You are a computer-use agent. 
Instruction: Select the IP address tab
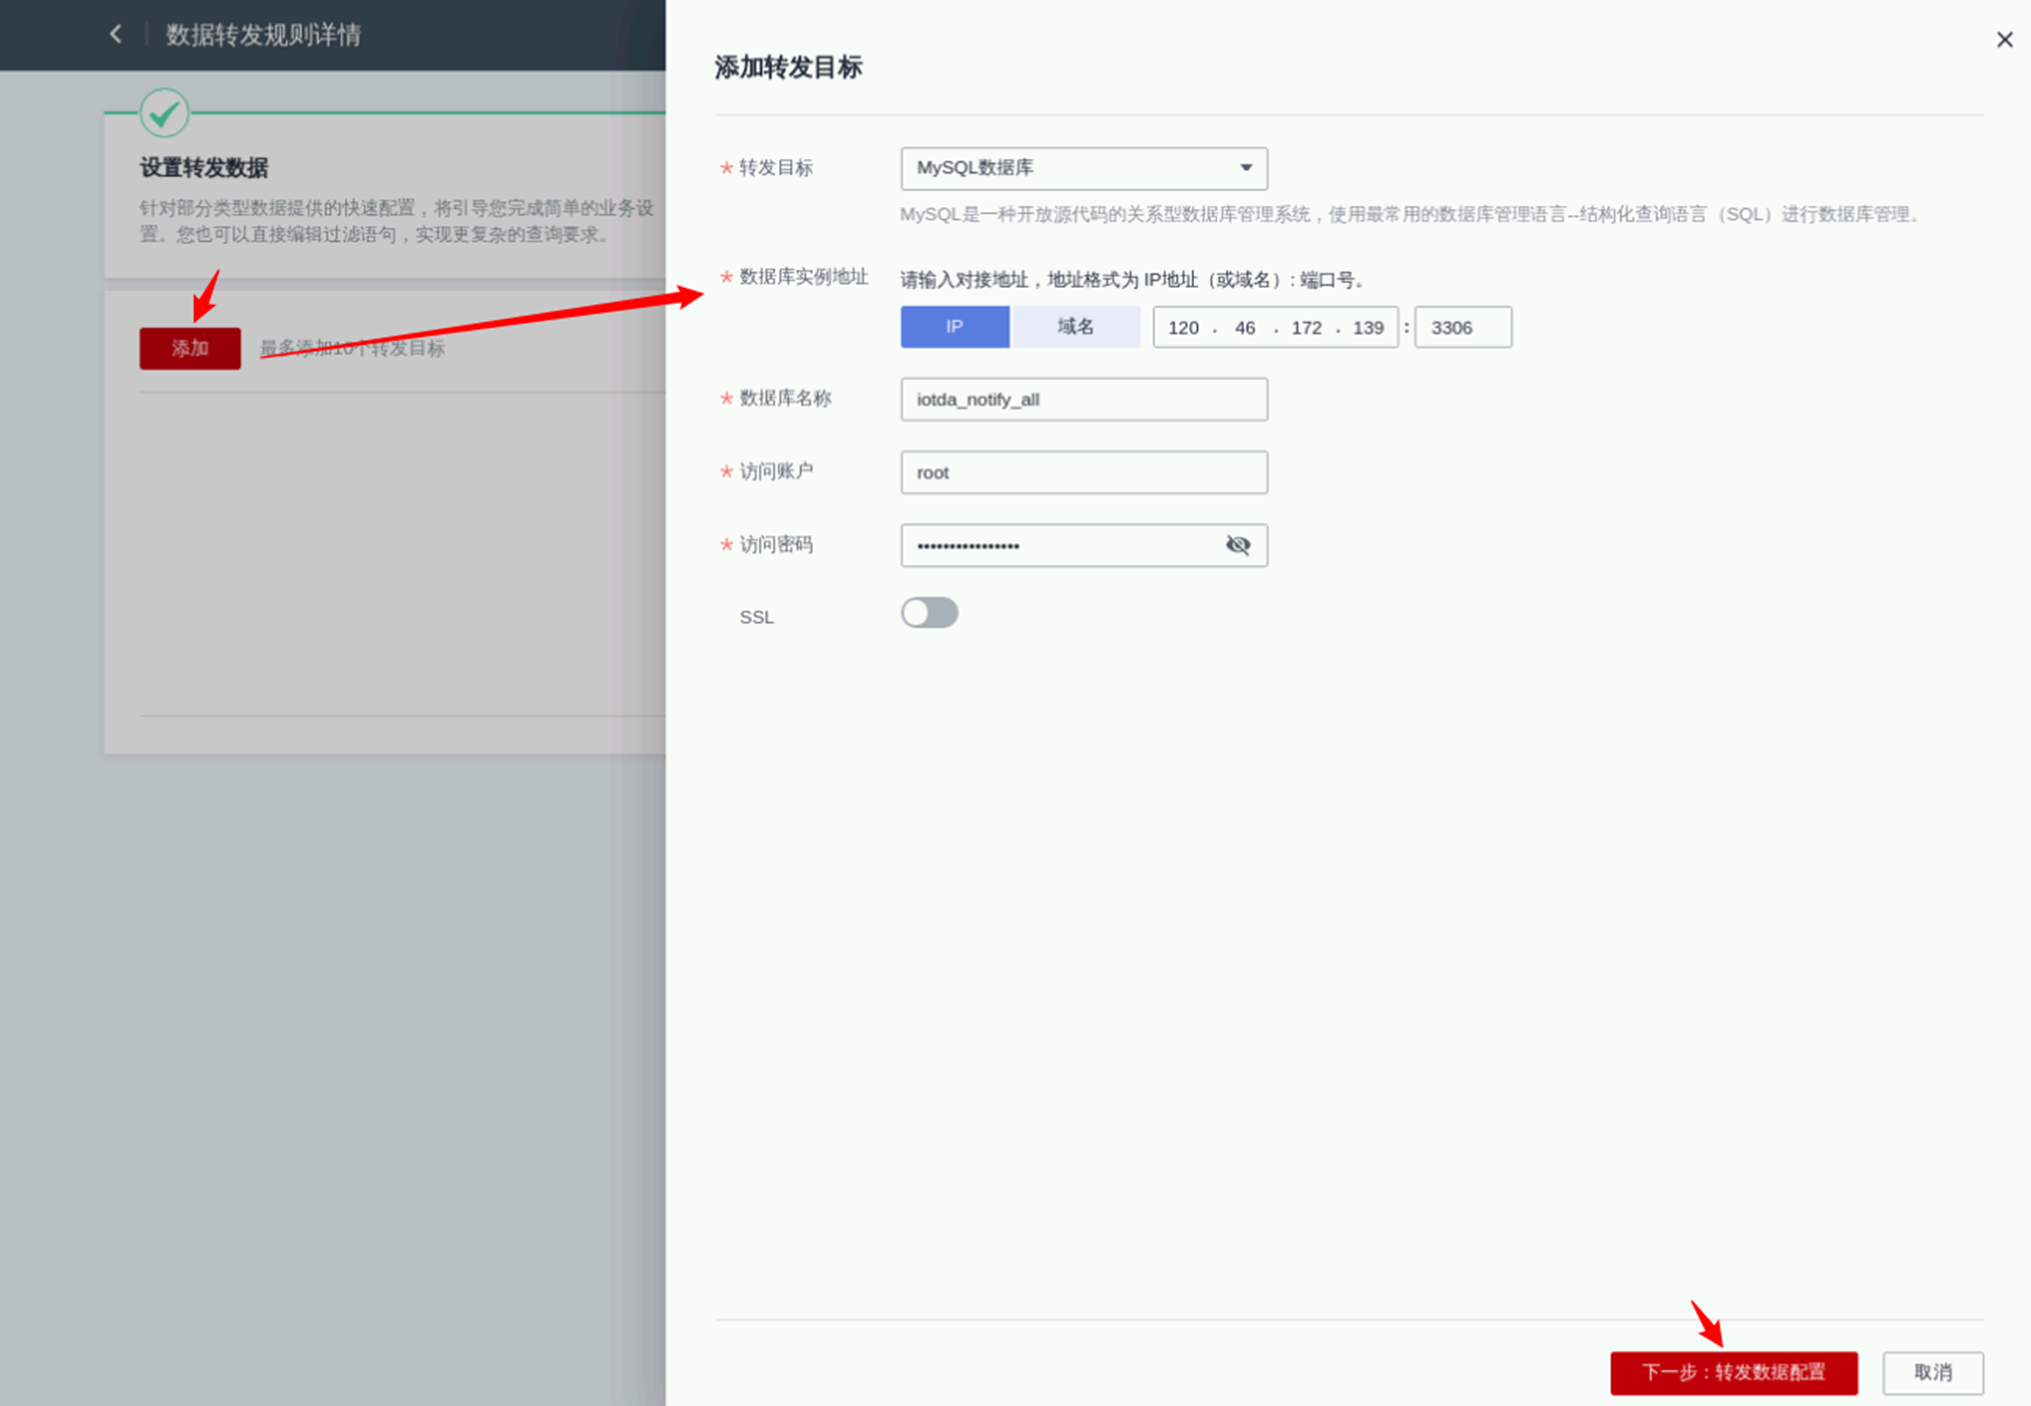(954, 327)
